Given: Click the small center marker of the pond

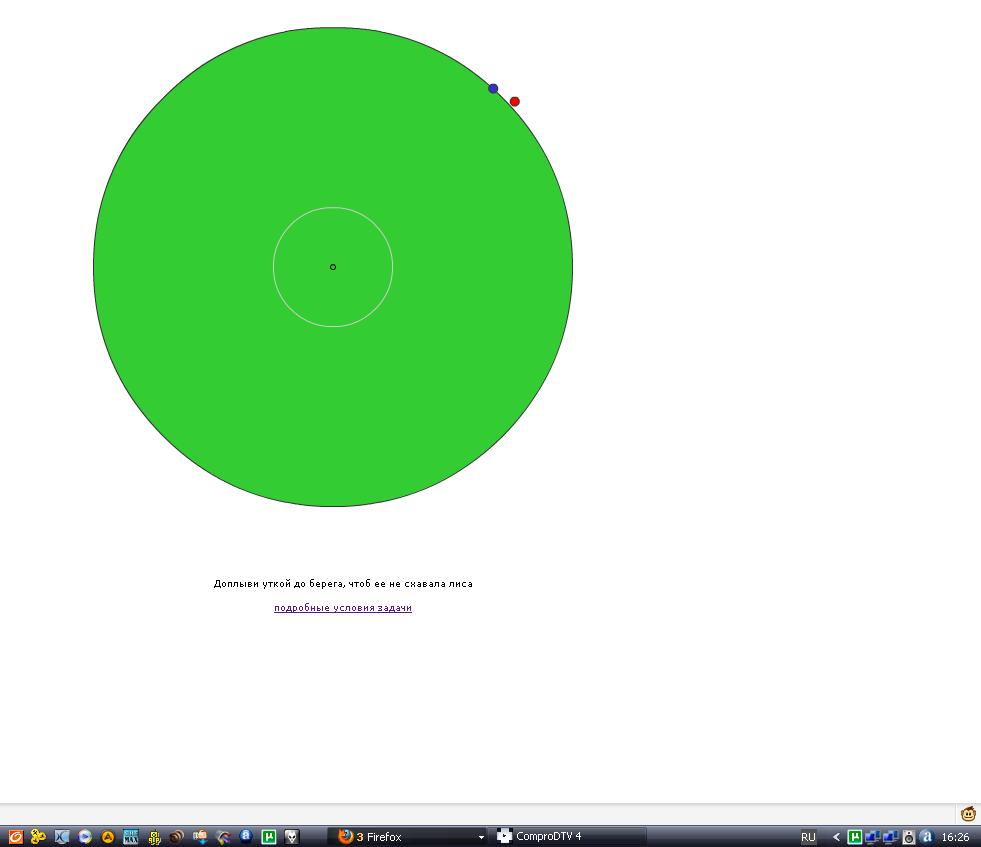Looking at the screenshot, I should coord(333,267).
